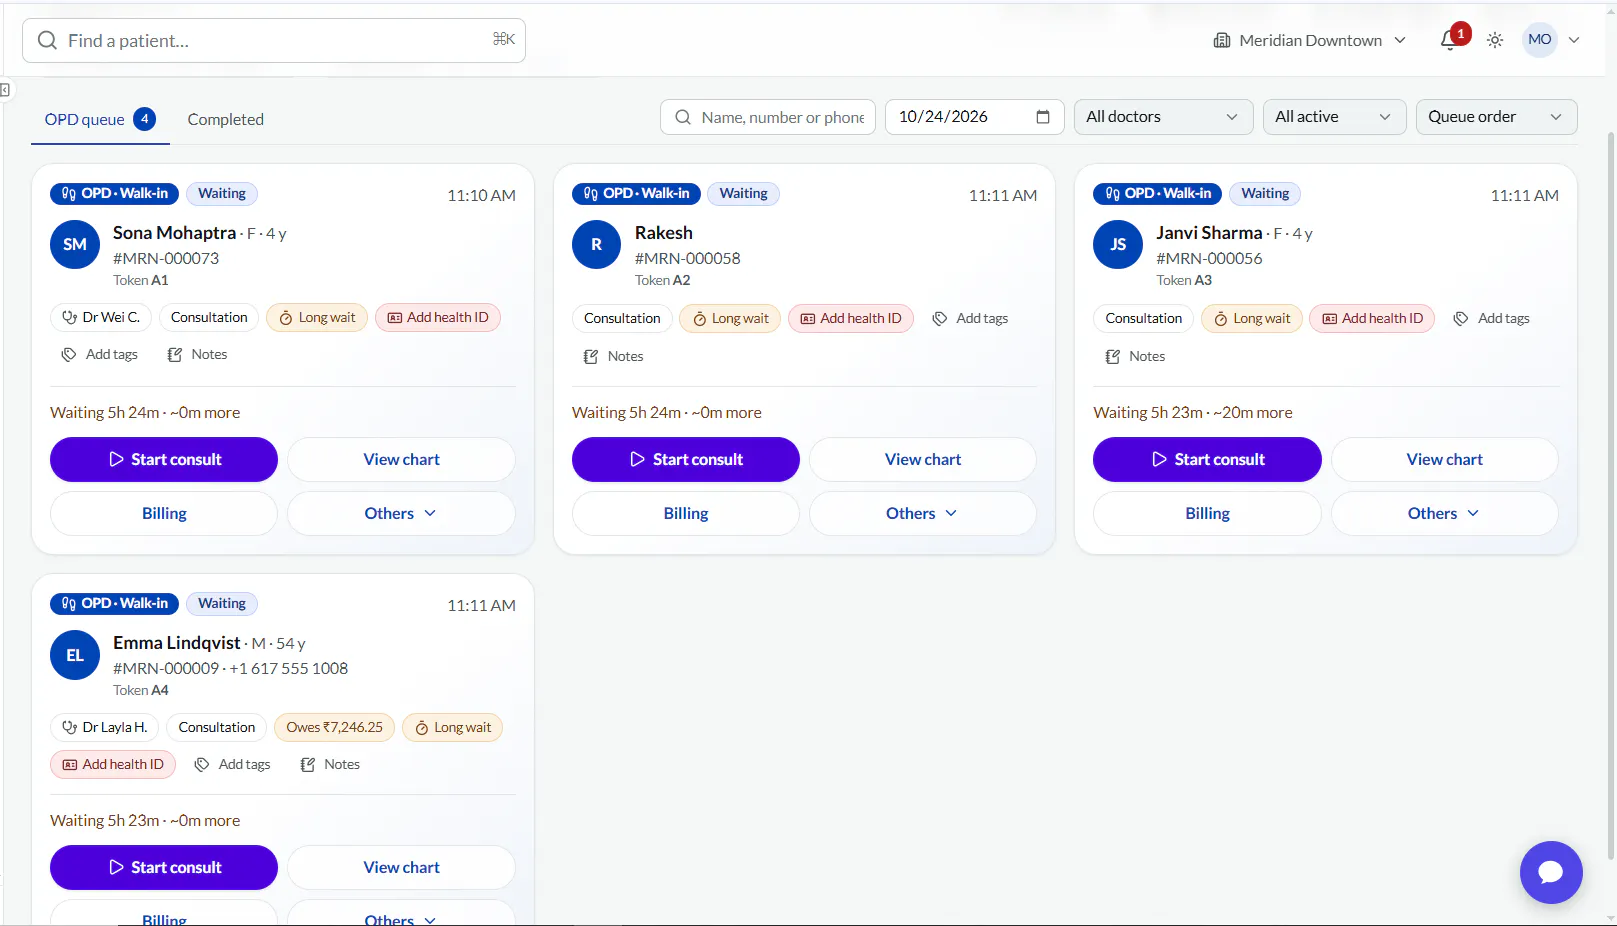Add health ID for Emma Lindqvist
Image resolution: width=1617 pixels, height=926 pixels.
point(113,764)
